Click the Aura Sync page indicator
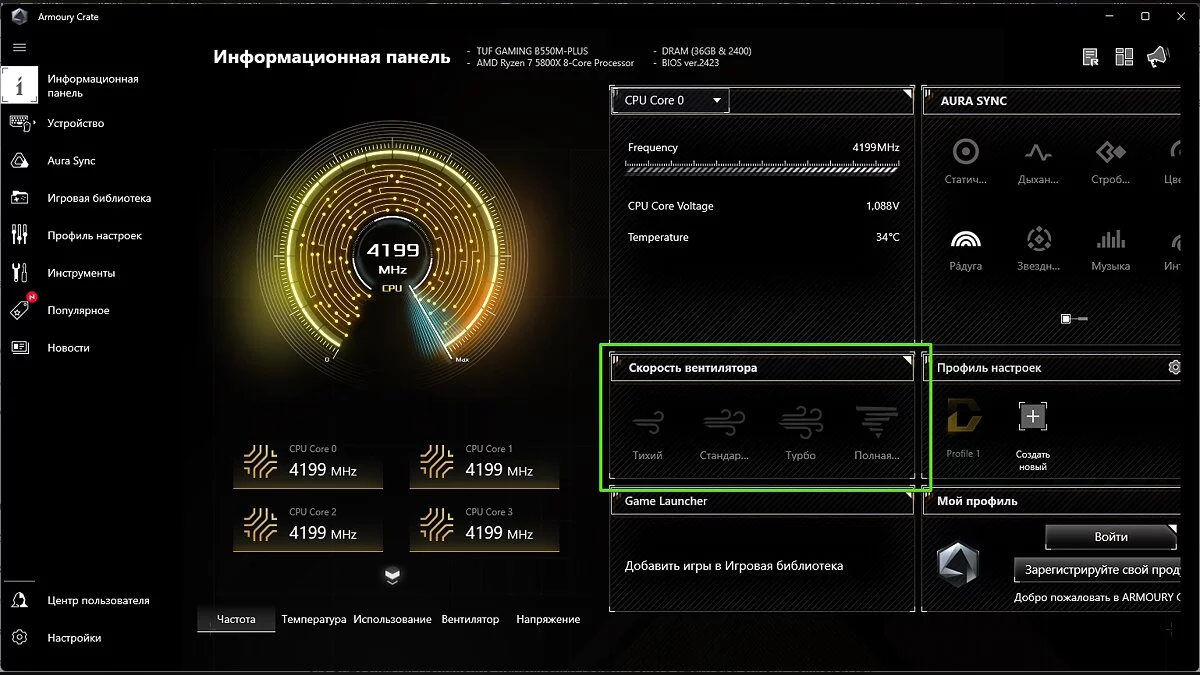Viewport: 1200px width, 675px height. (x=1074, y=319)
